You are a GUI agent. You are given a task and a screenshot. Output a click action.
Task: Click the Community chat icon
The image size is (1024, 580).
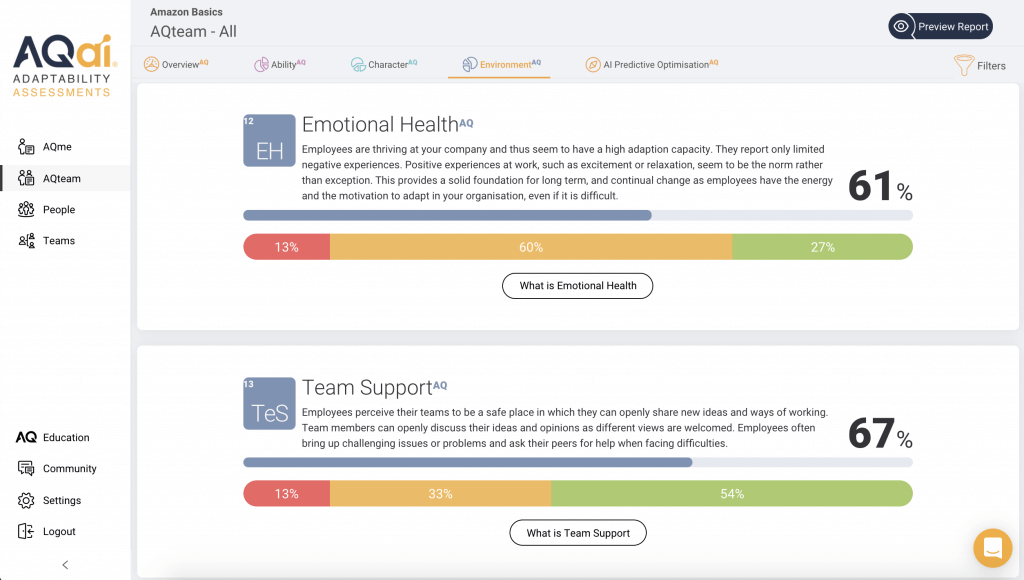pyautogui.click(x=26, y=468)
